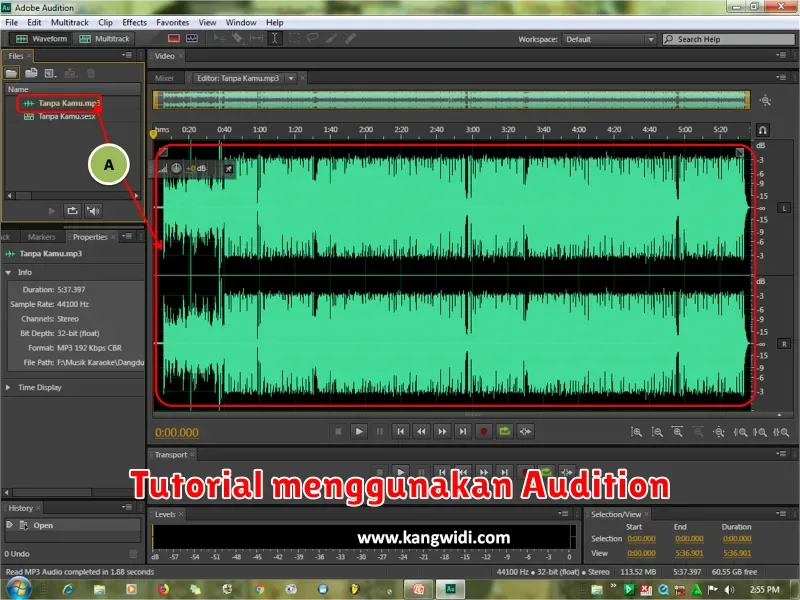800x600 pixels.
Task: Select the Marquee Selection tool
Action: tap(294, 38)
